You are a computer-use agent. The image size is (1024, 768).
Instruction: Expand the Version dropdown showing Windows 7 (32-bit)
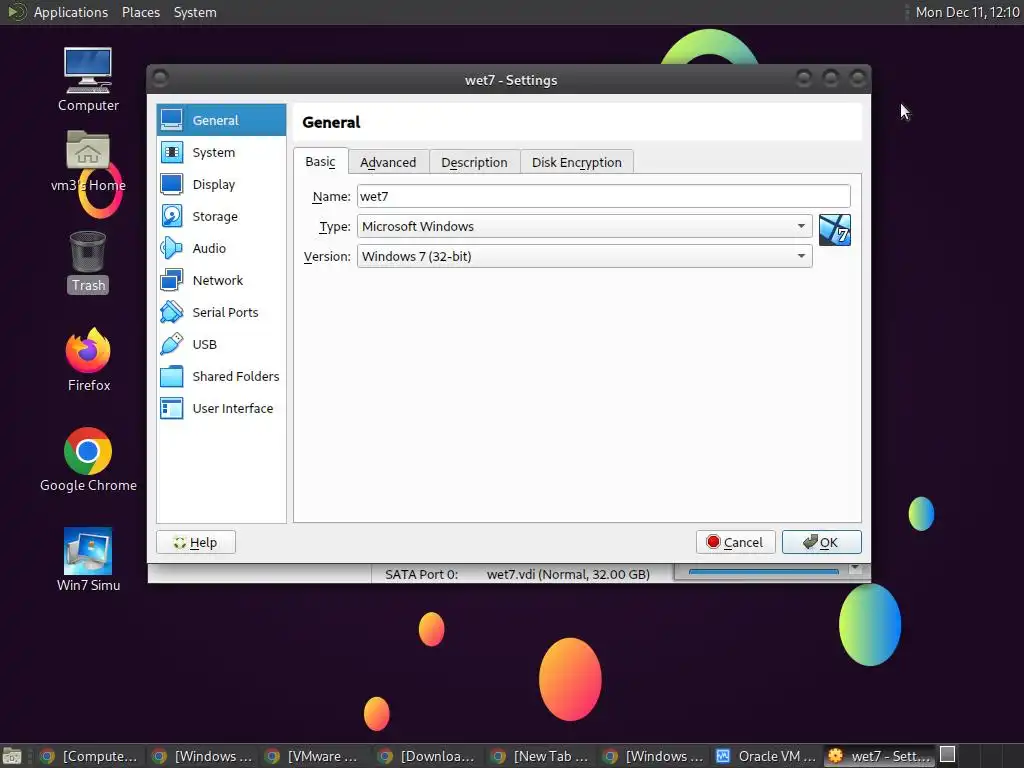click(584, 256)
